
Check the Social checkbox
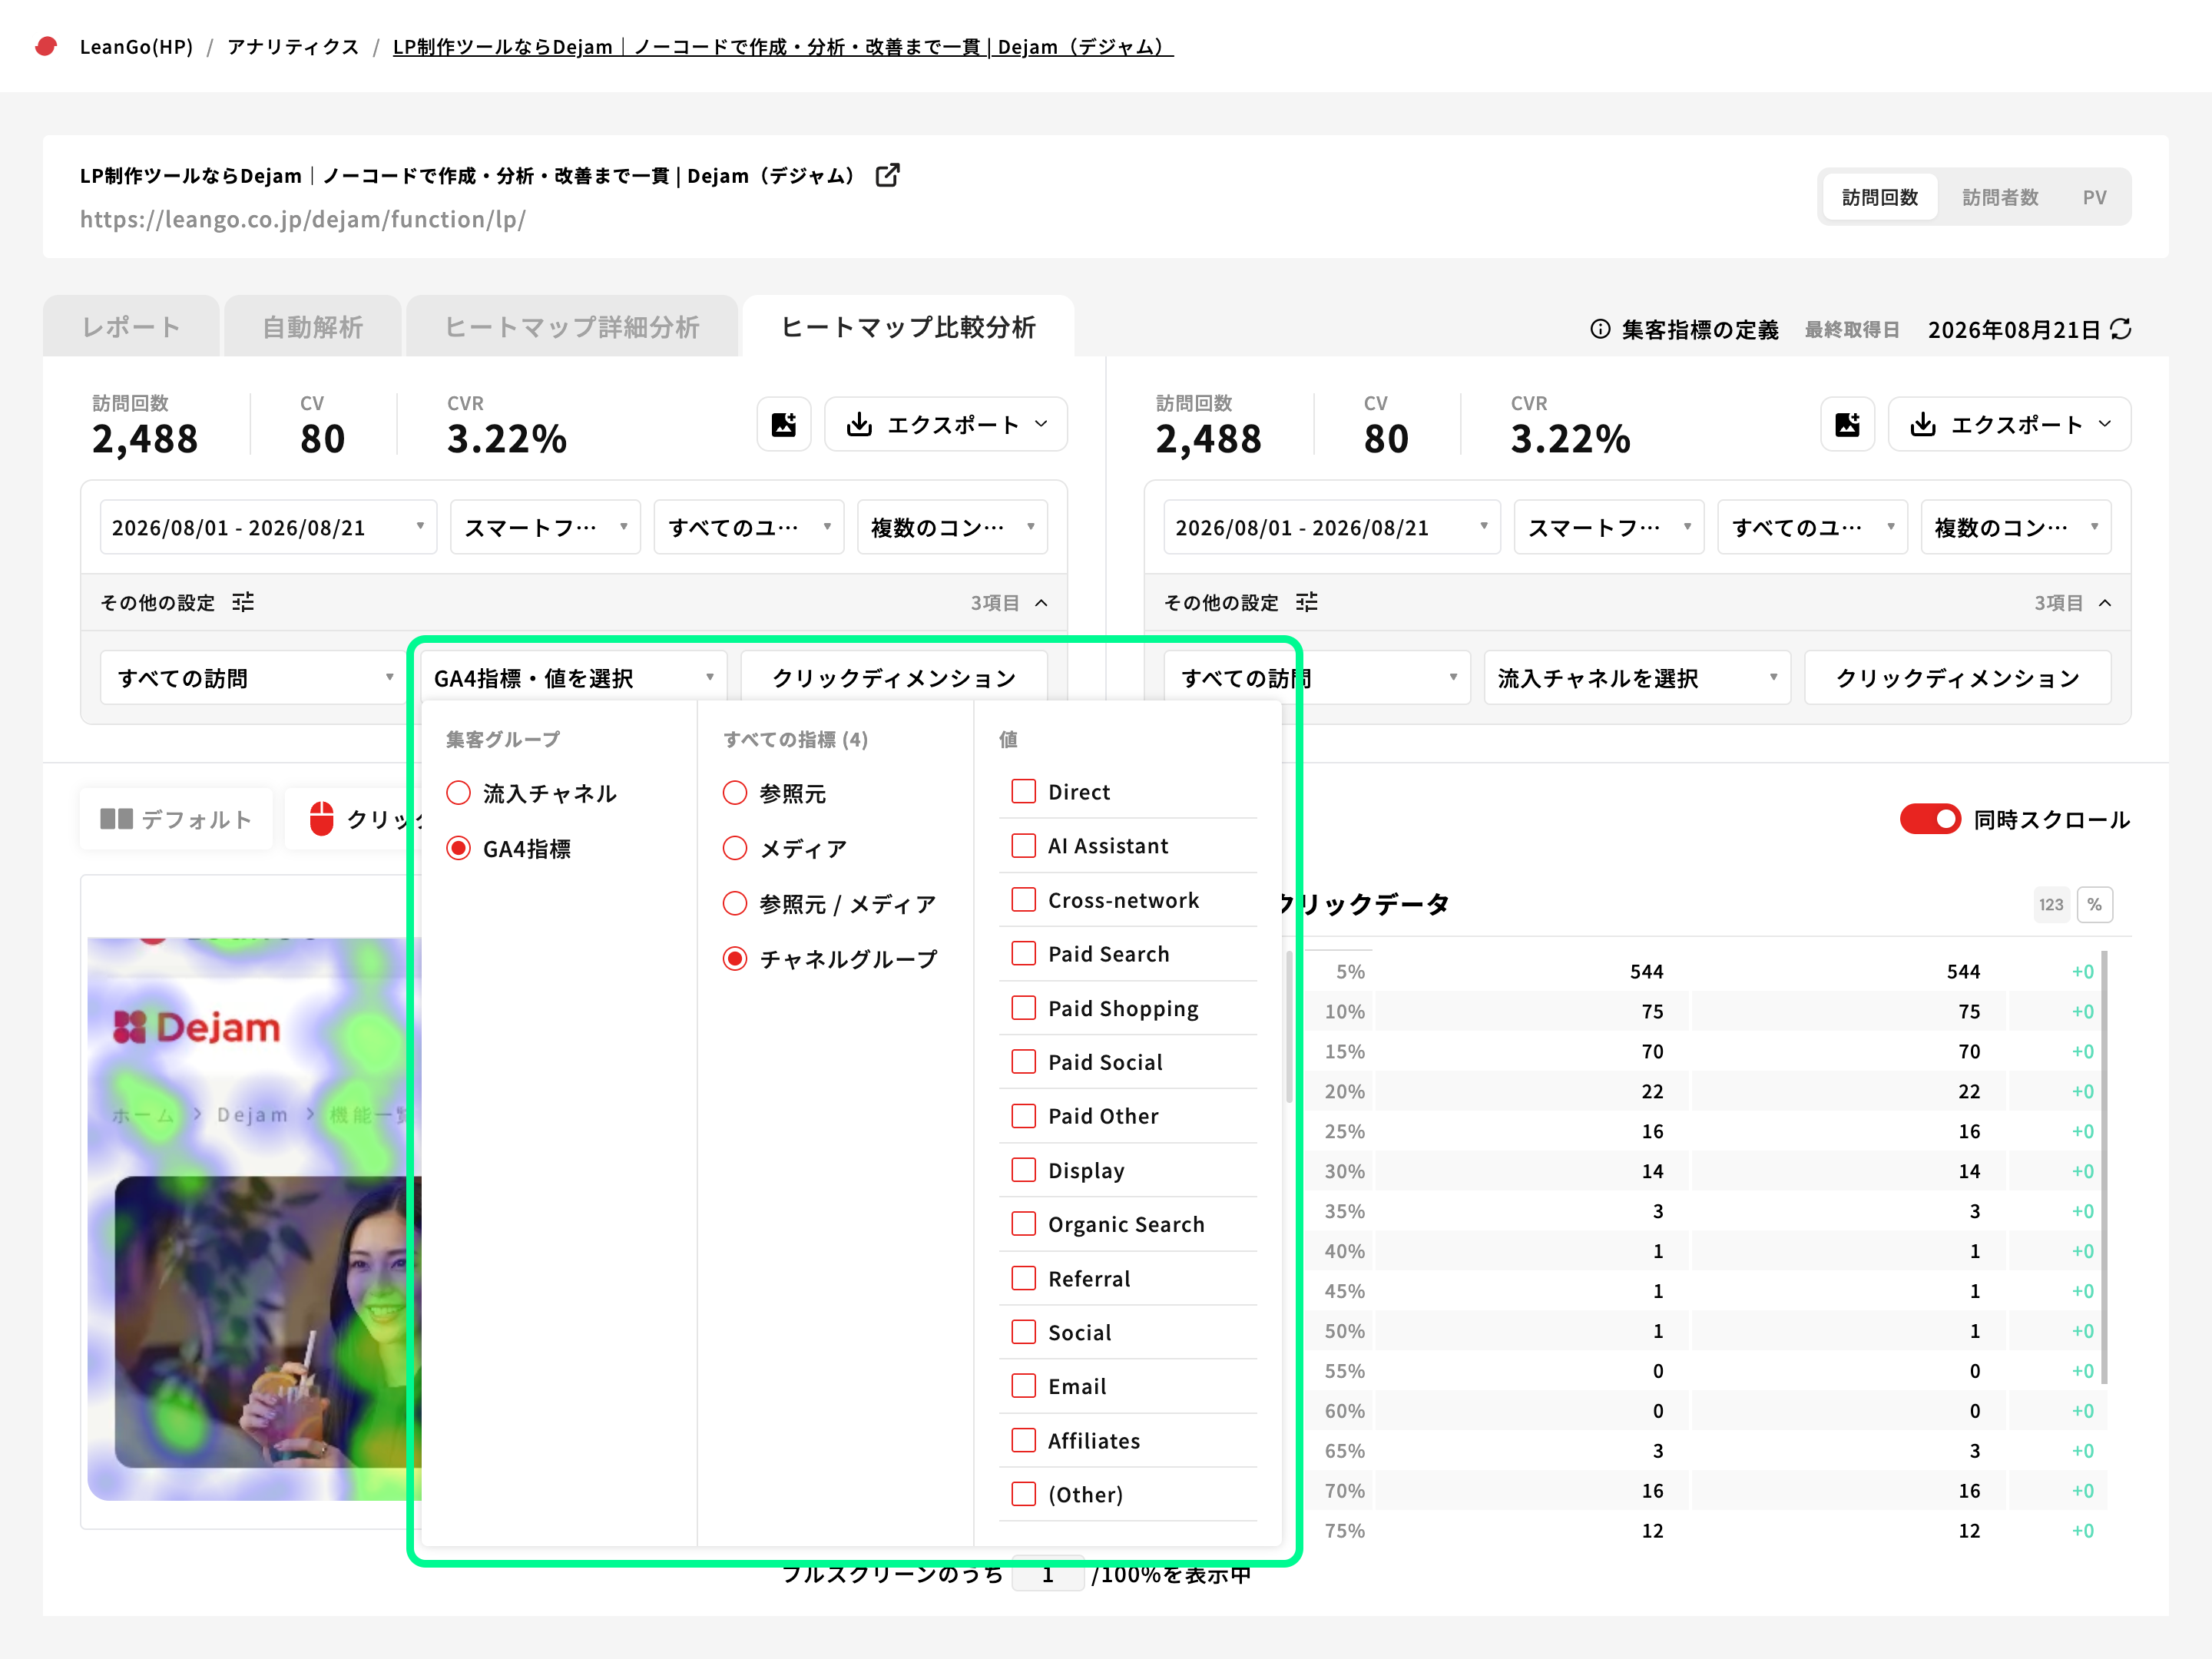[x=1023, y=1332]
